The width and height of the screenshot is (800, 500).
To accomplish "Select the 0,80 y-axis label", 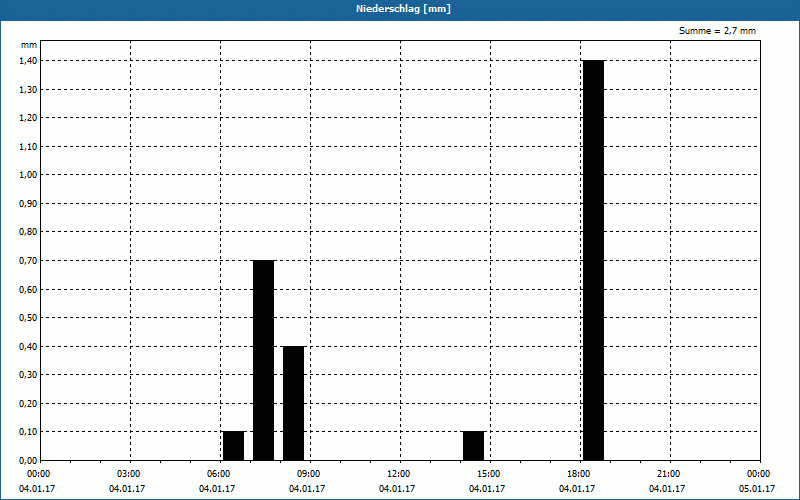I will 29,232.
